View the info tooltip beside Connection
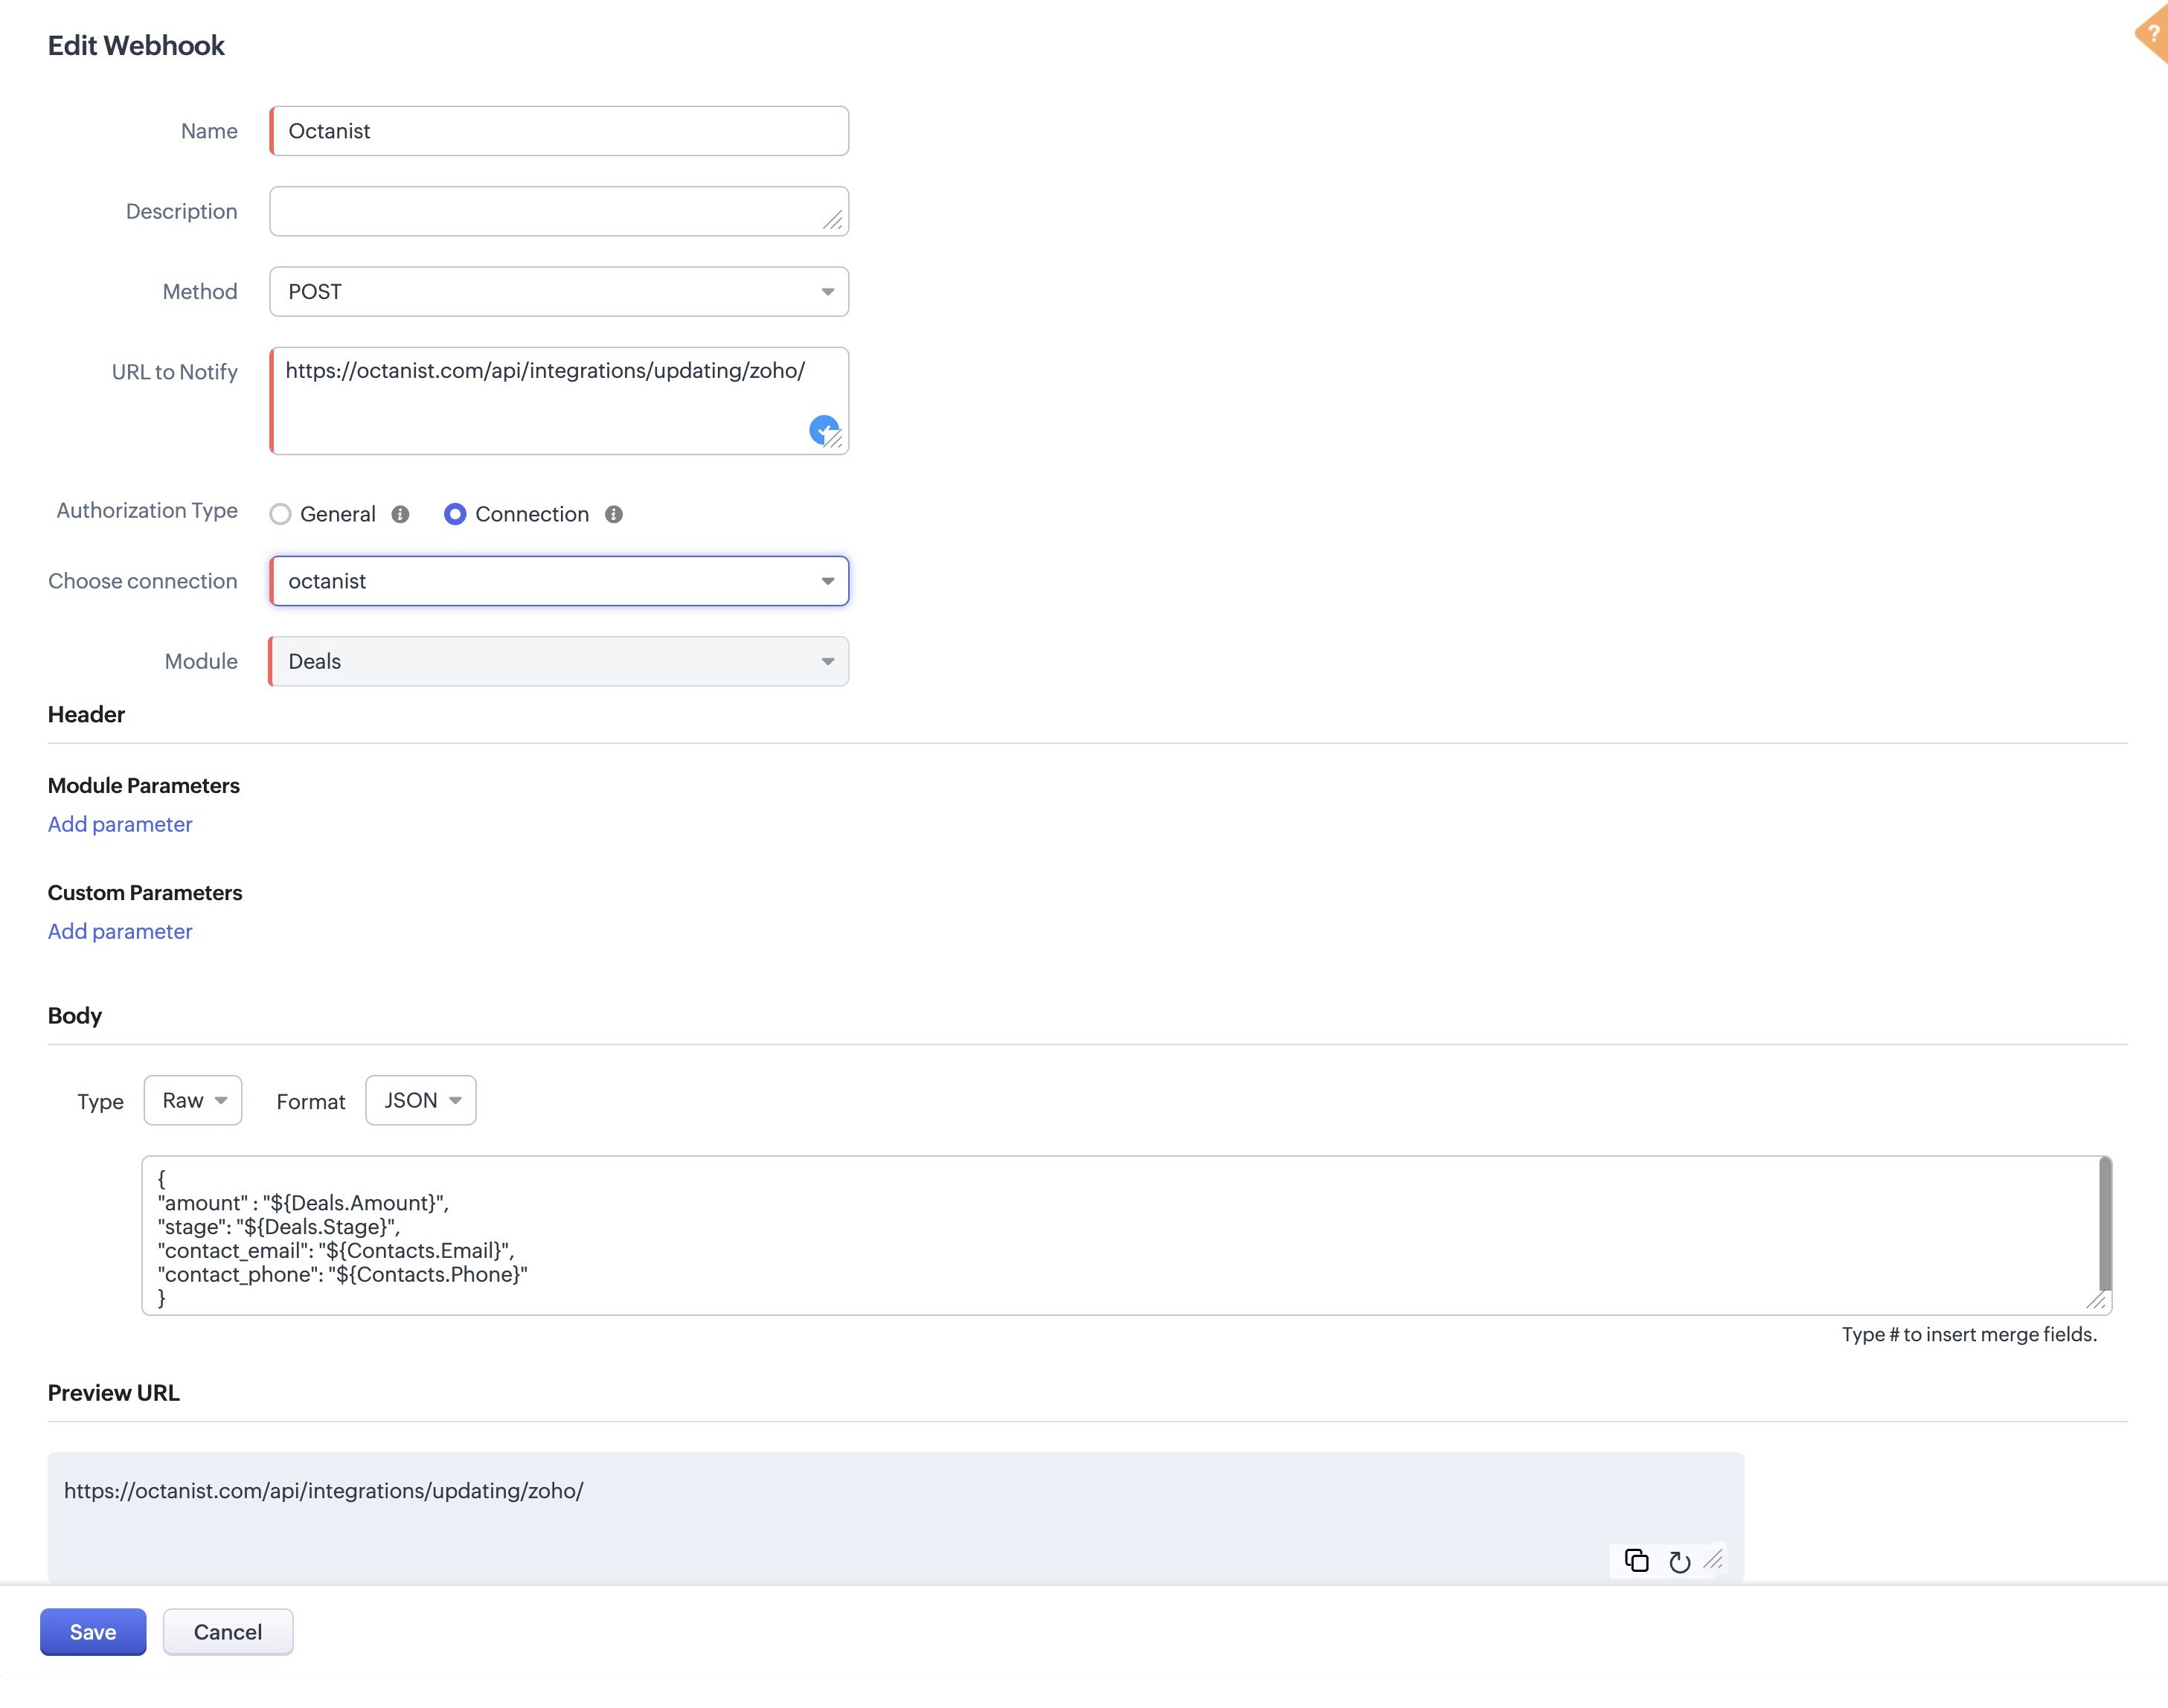2168x1708 pixels. (x=614, y=514)
